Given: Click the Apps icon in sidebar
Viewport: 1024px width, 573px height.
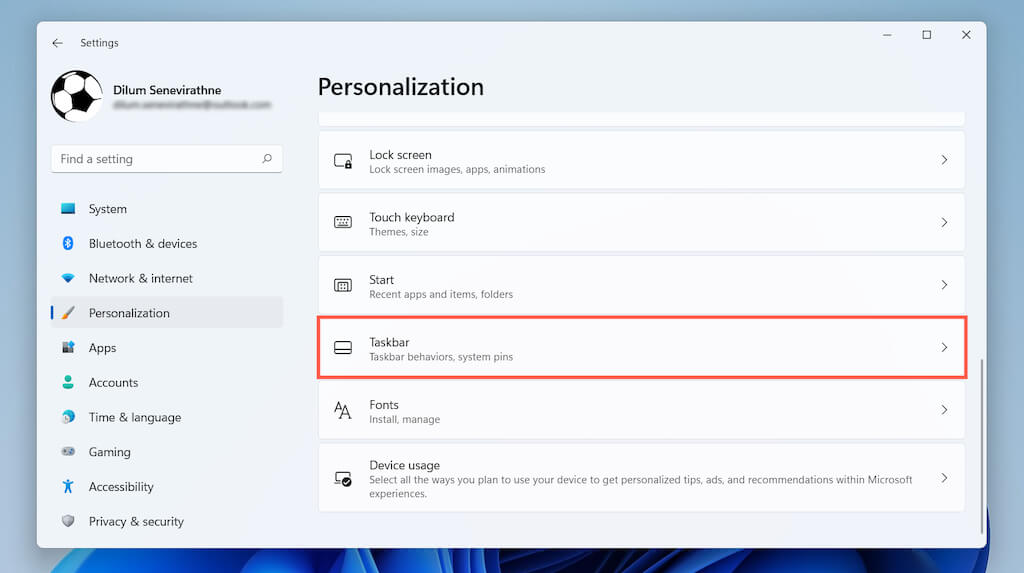Looking at the screenshot, I should click(x=68, y=347).
